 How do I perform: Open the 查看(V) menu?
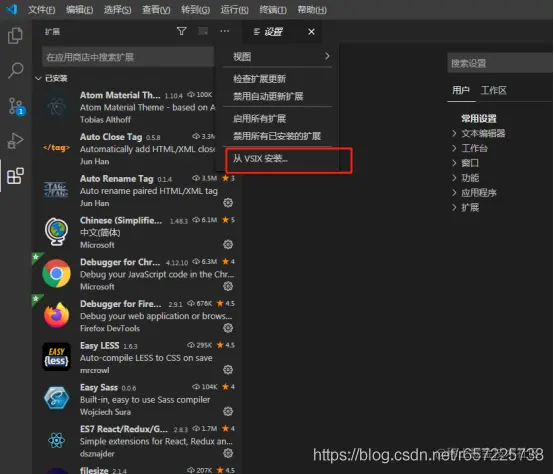pos(156,10)
